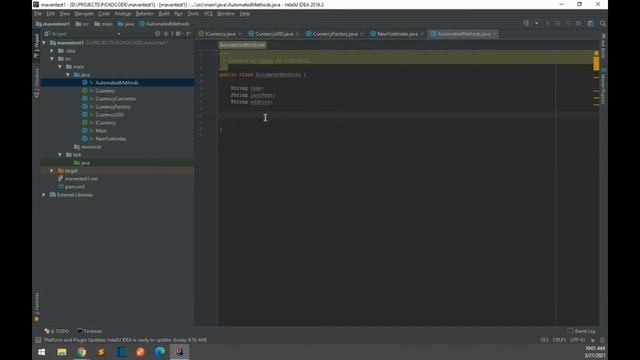Click AutomatedMethods in the breadcrumb bar
The height and width of the screenshot is (360, 640).
[x=164, y=24]
